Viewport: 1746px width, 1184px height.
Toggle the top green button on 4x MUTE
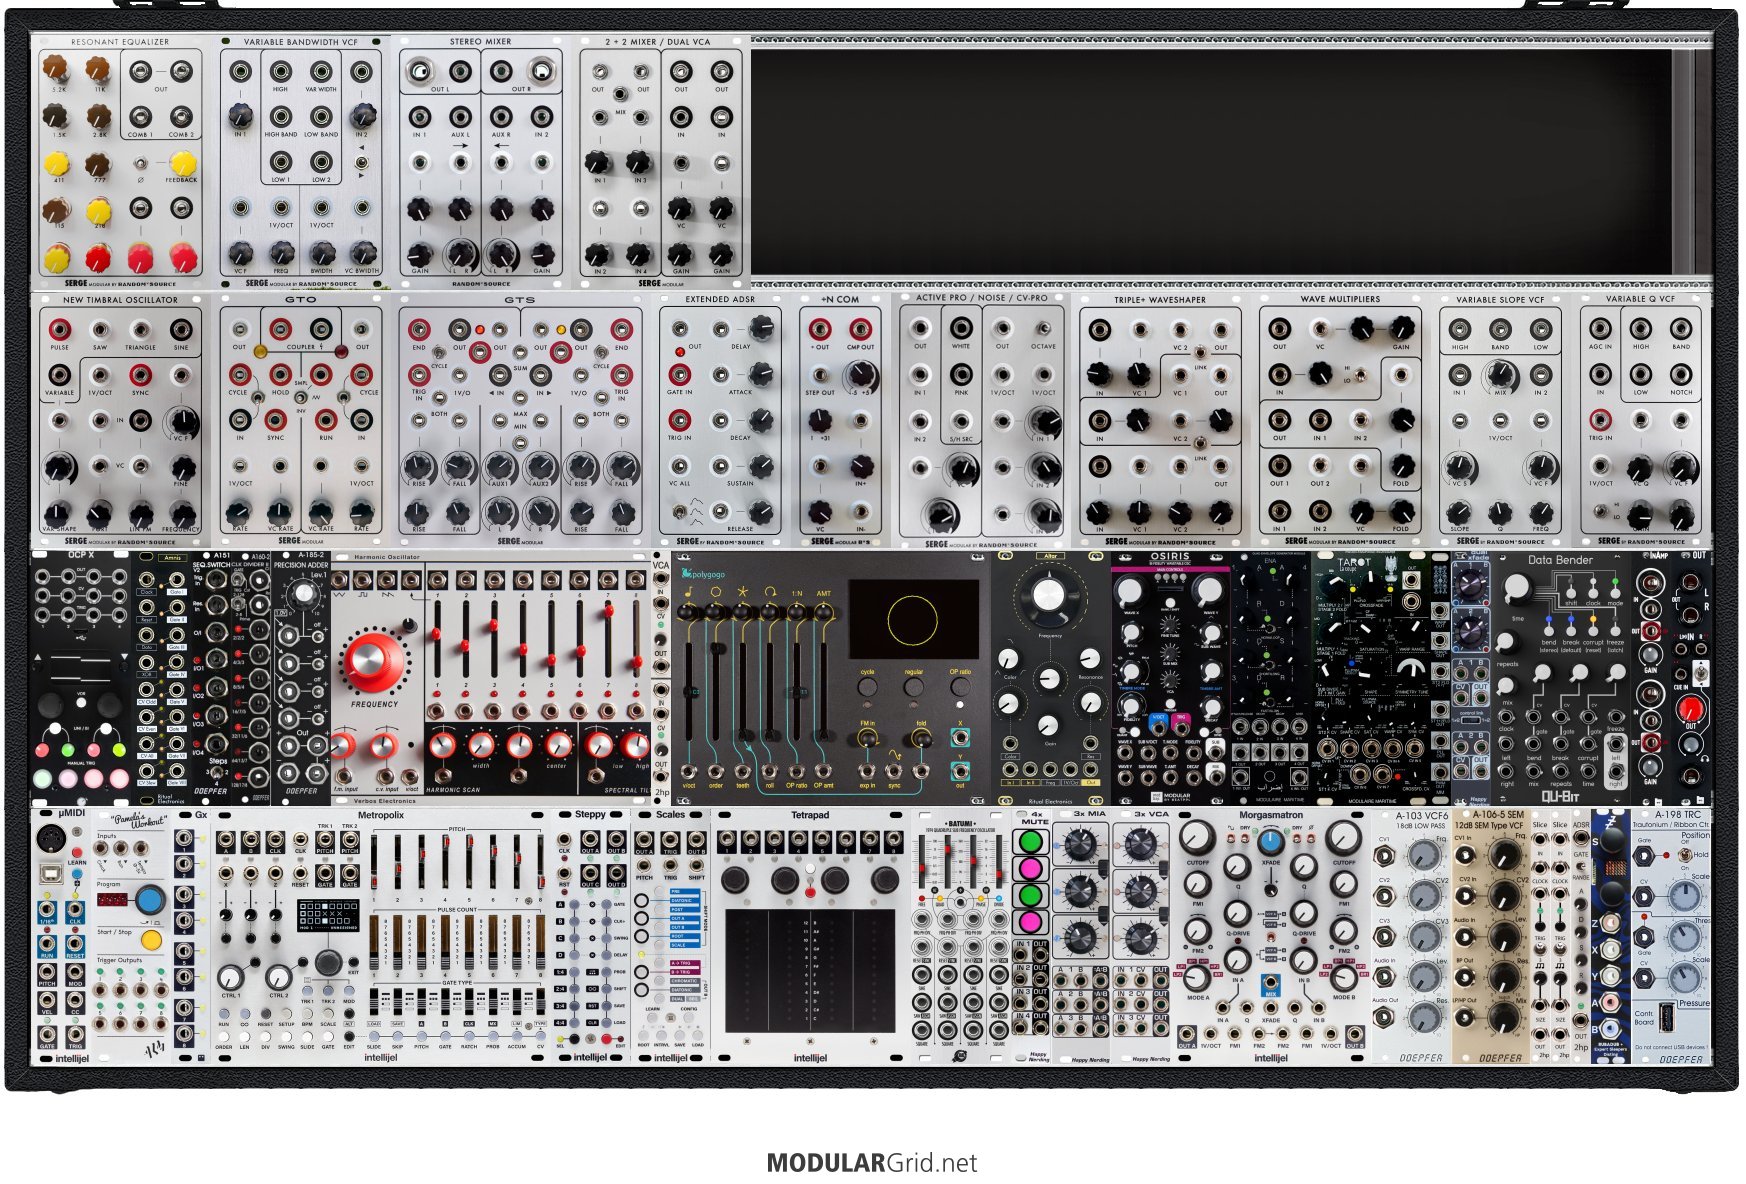tap(1030, 842)
